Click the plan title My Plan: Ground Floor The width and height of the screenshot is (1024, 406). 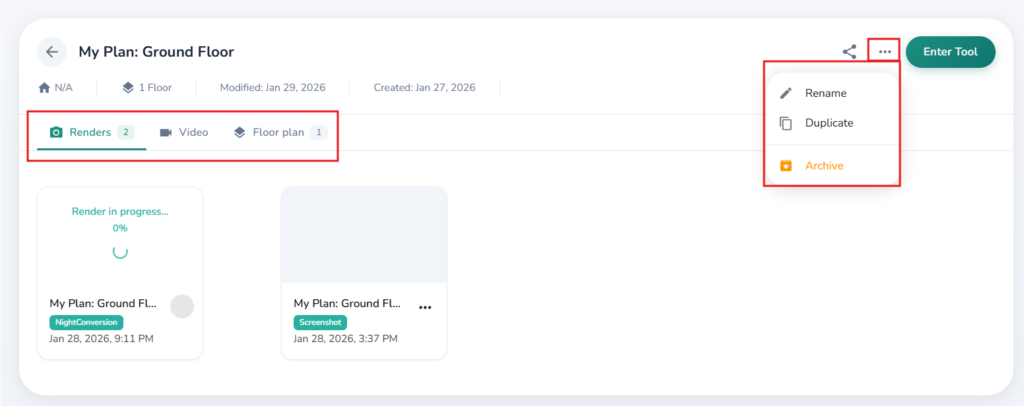pos(156,52)
